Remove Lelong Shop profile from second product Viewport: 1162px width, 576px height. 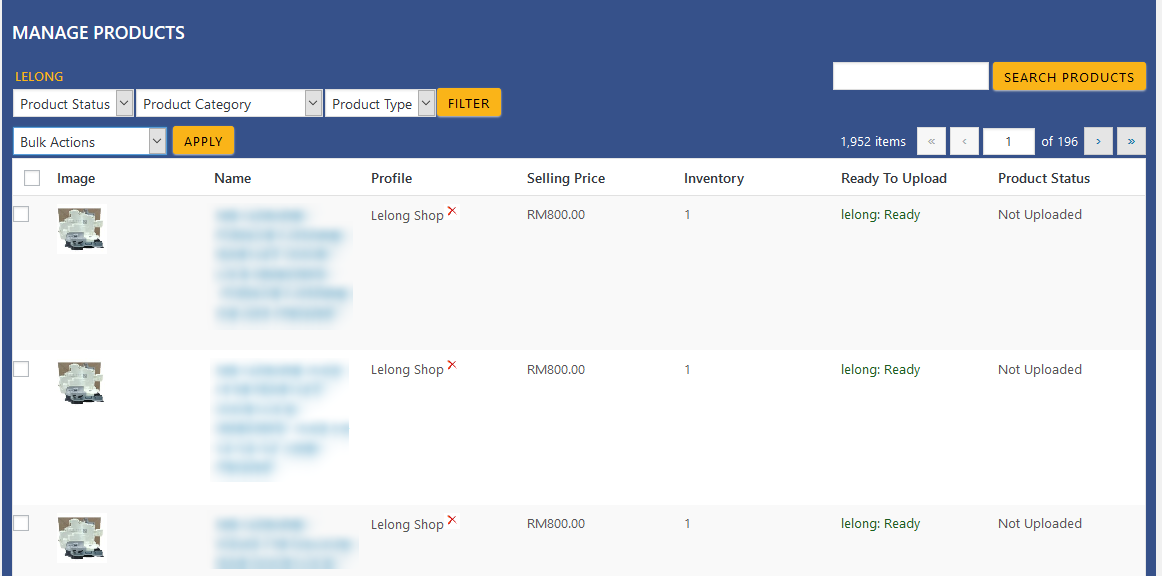click(452, 365)
